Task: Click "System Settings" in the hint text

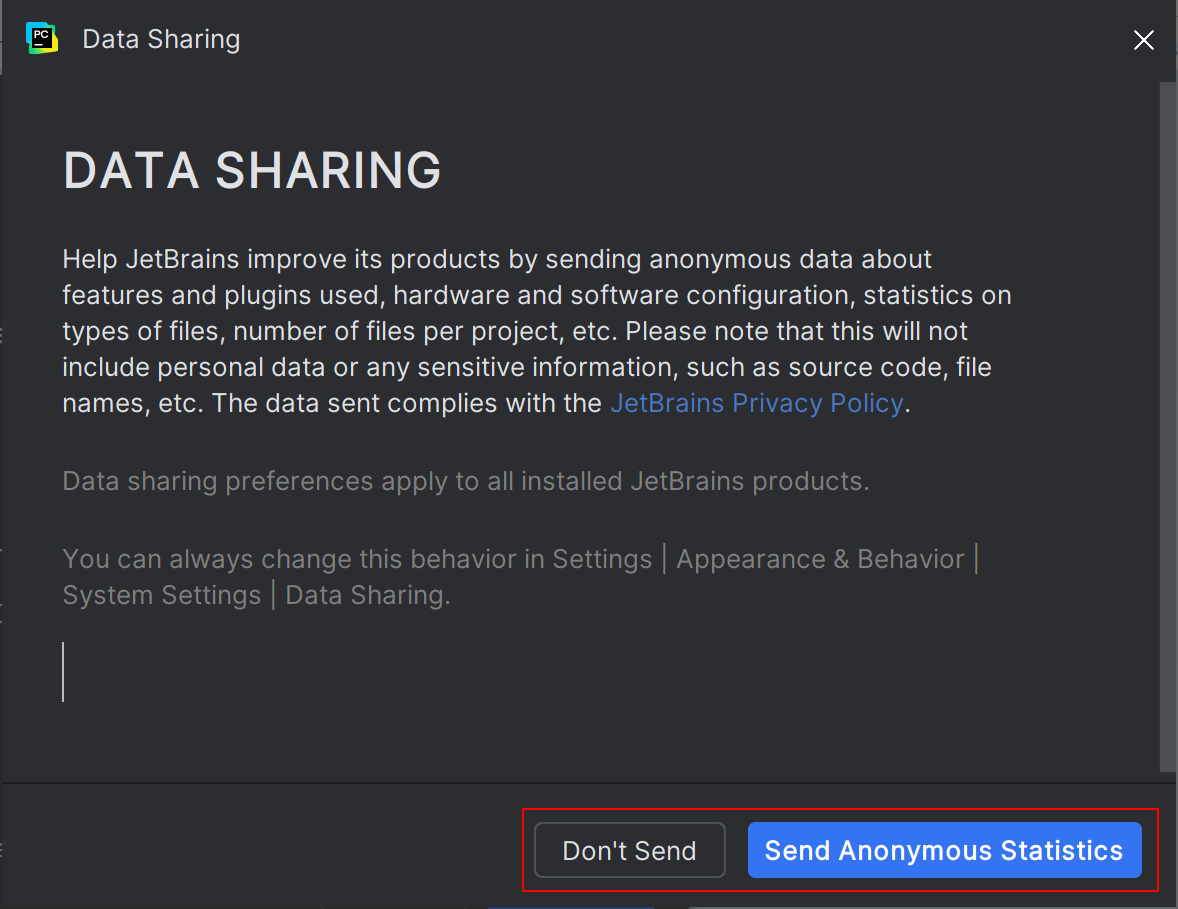Action: 161,595
